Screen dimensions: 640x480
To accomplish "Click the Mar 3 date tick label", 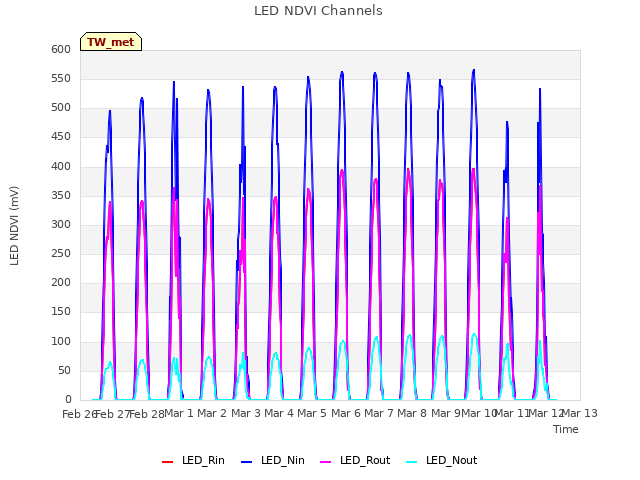I will [x=246, y=413].
